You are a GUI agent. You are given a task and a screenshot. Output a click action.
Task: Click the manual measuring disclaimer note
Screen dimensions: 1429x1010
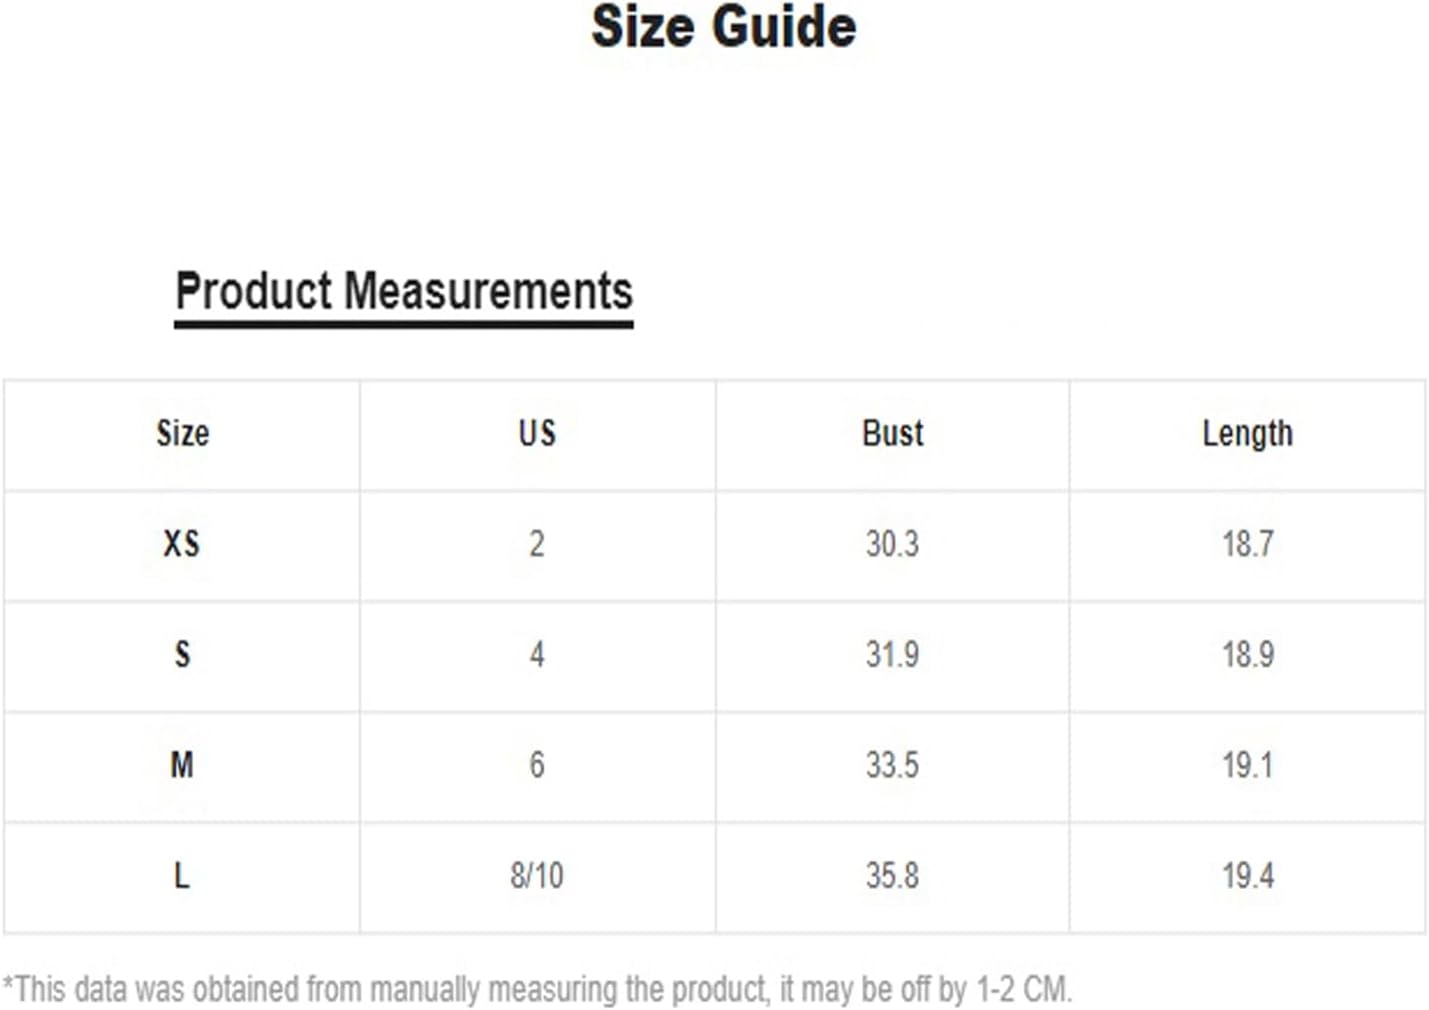pyautogui.click(x=537, y=989)
